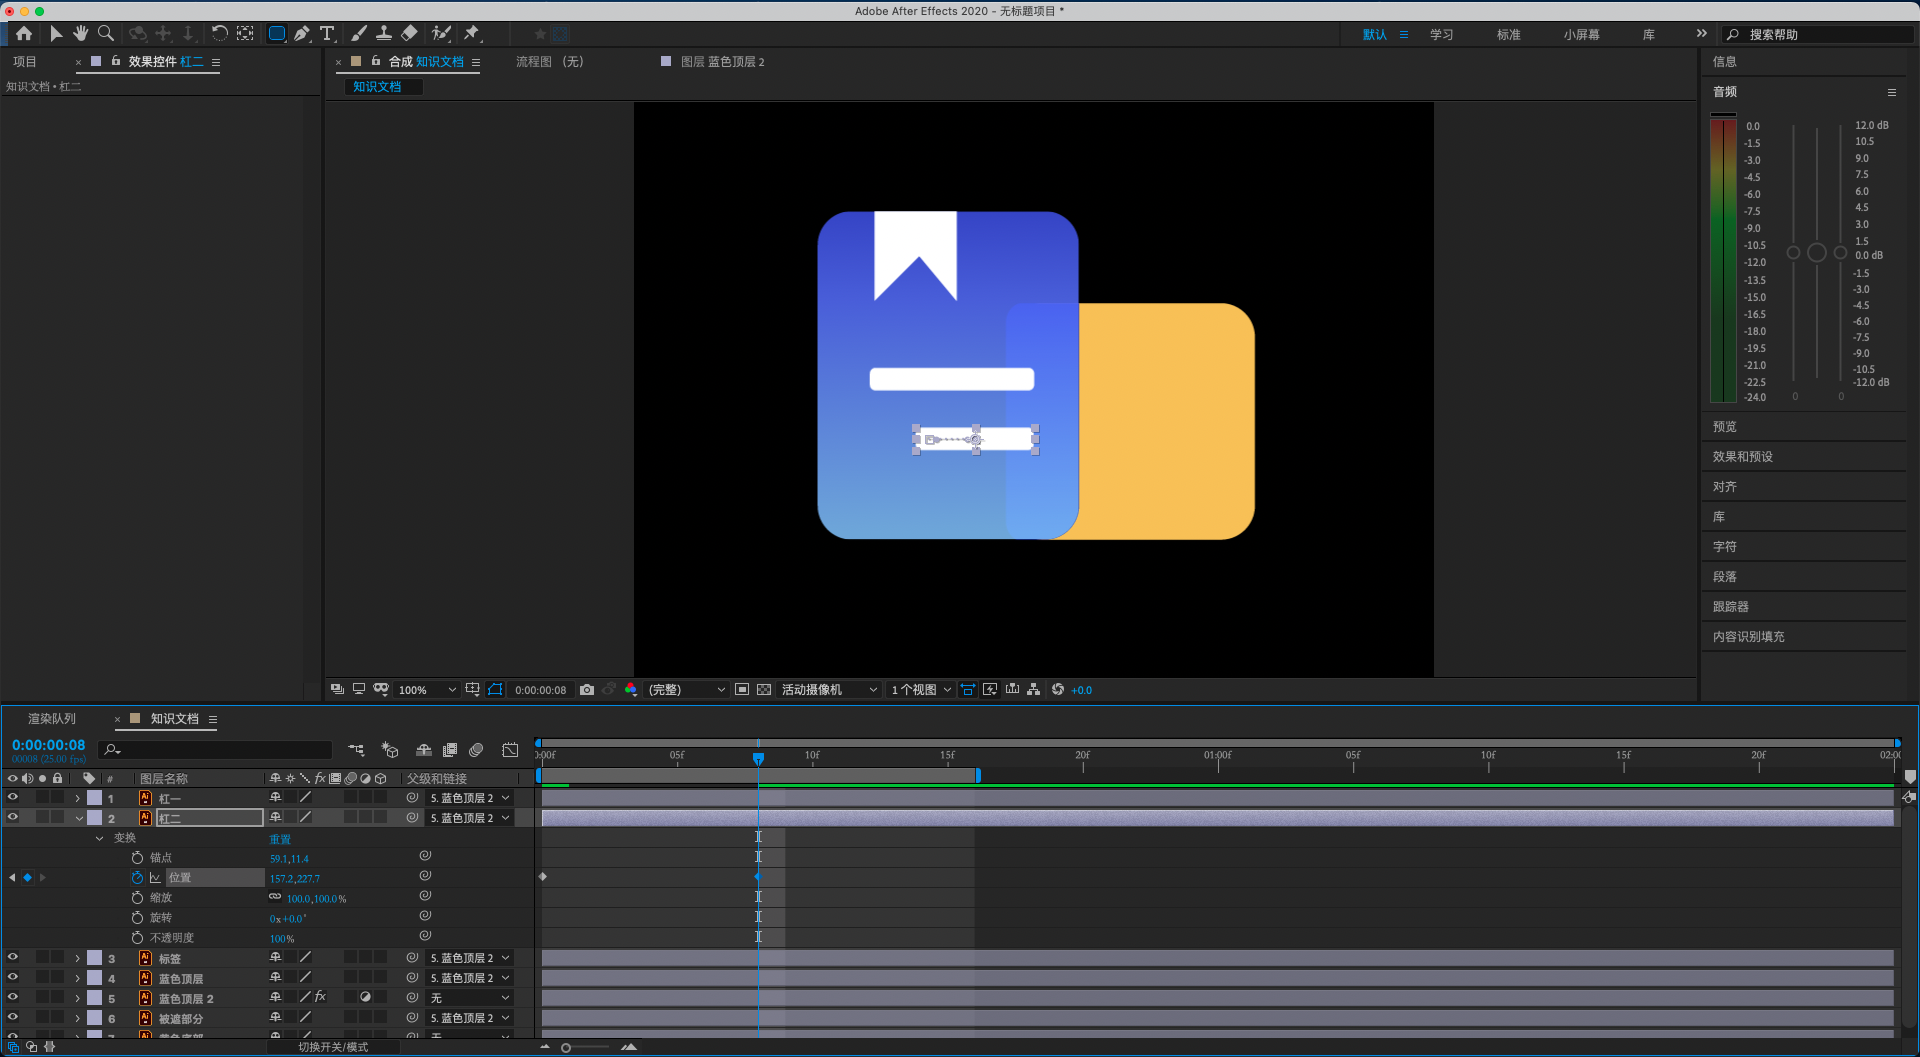Toggle the transparency grid icon in viewer

764,690
